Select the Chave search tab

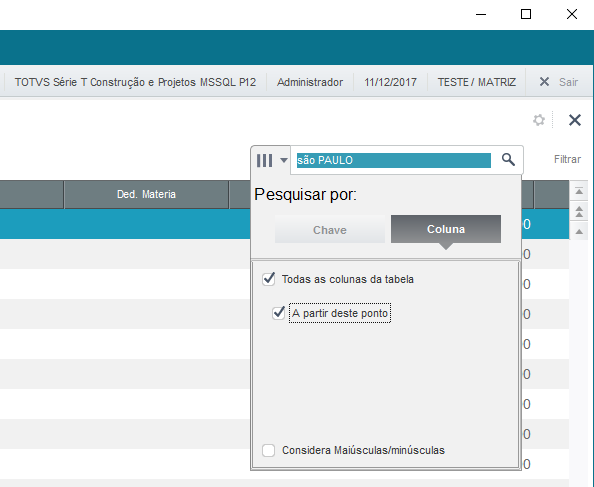click(x=330, y=229)
